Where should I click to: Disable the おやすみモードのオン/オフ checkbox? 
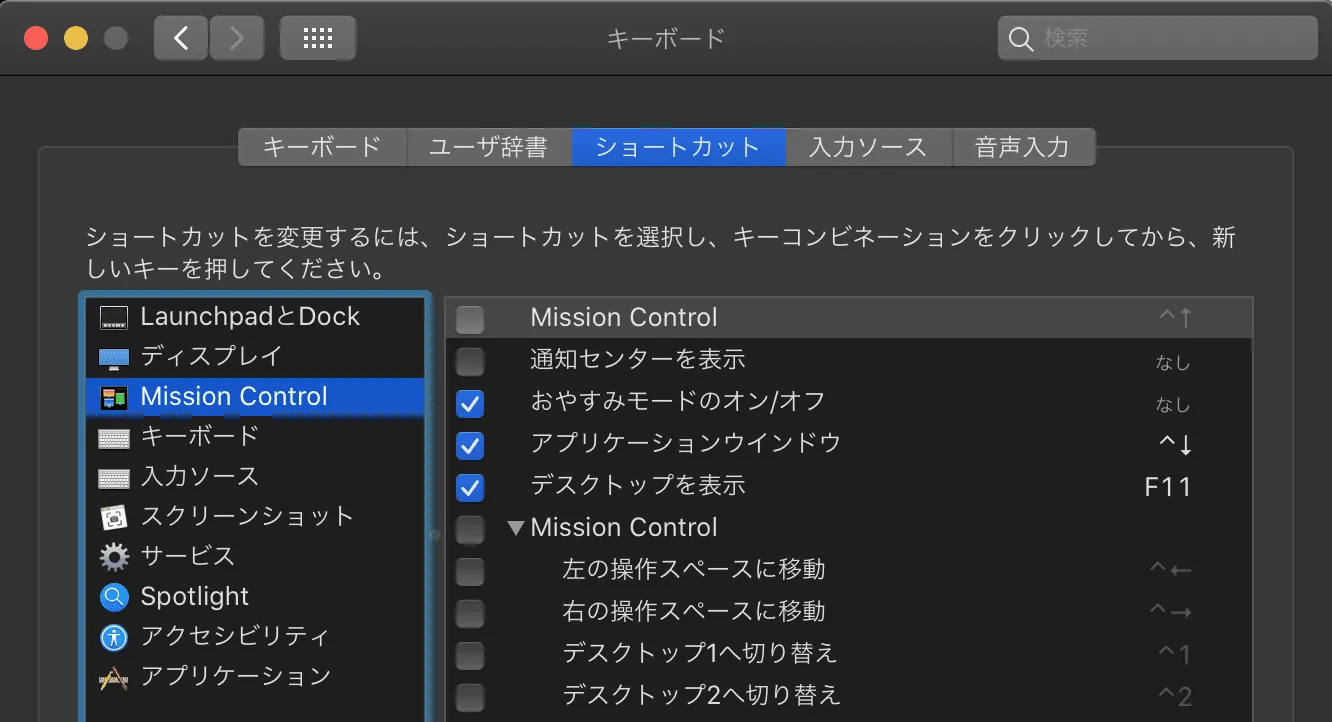(470, 403)
